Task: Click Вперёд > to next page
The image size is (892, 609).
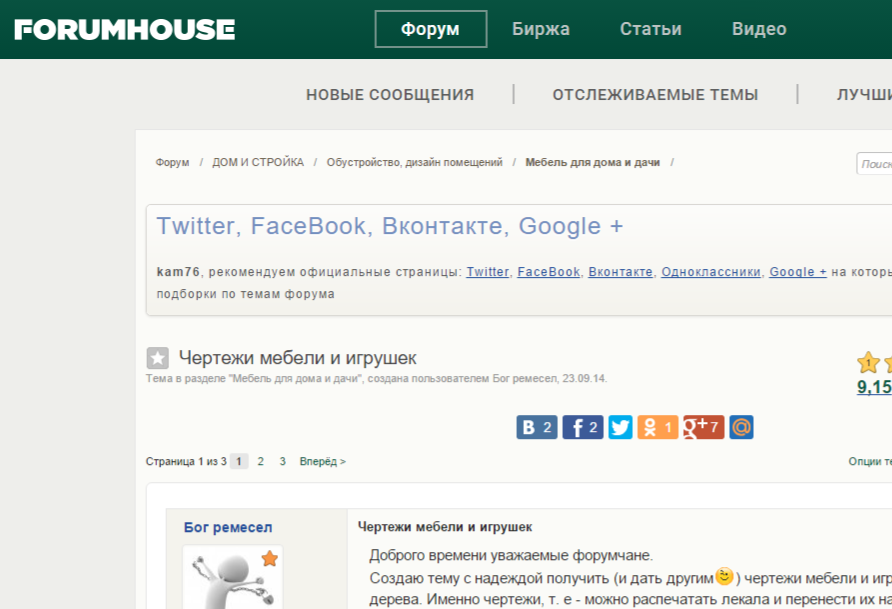Action: (323, 461)
